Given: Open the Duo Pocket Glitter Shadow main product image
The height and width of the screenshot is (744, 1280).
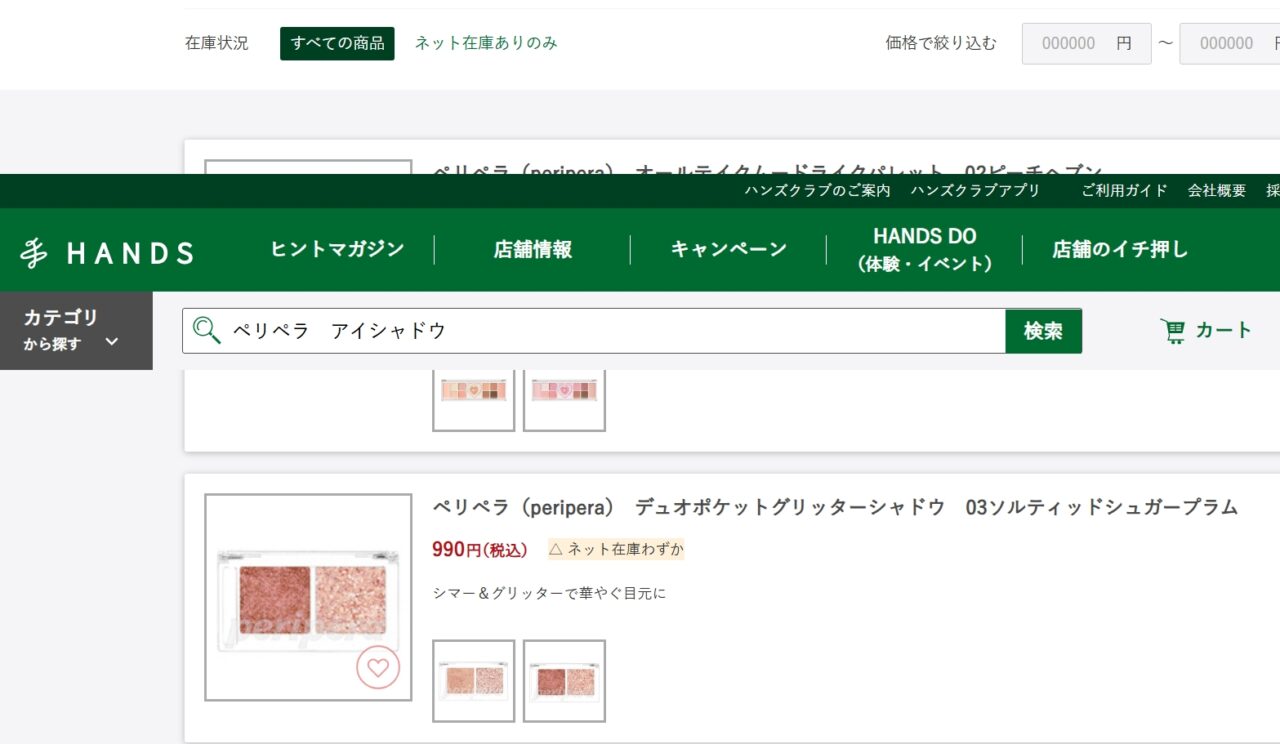Looking at the screenshot, I should point(308,597).
